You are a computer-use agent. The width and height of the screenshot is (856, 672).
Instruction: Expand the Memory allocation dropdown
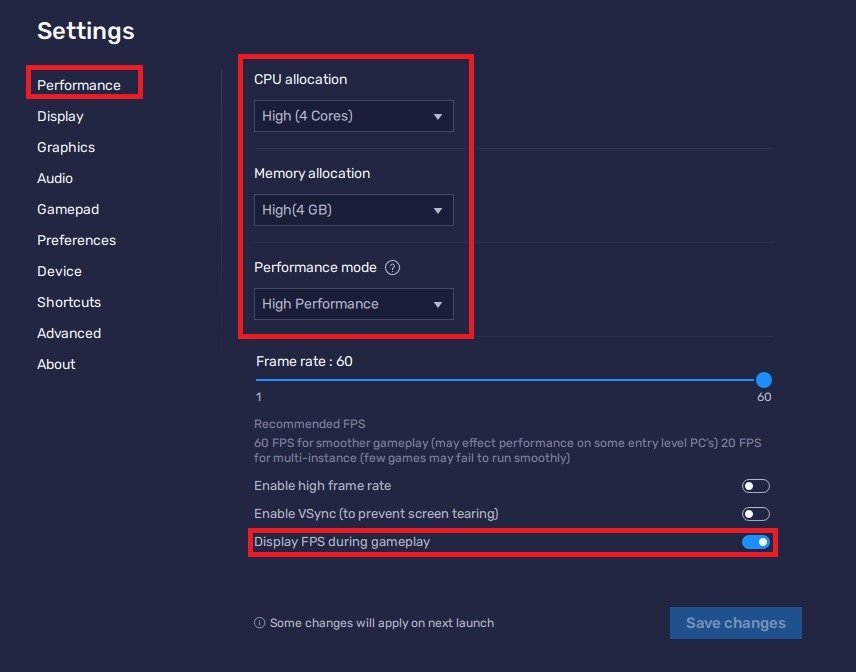(x=353, y=210)
